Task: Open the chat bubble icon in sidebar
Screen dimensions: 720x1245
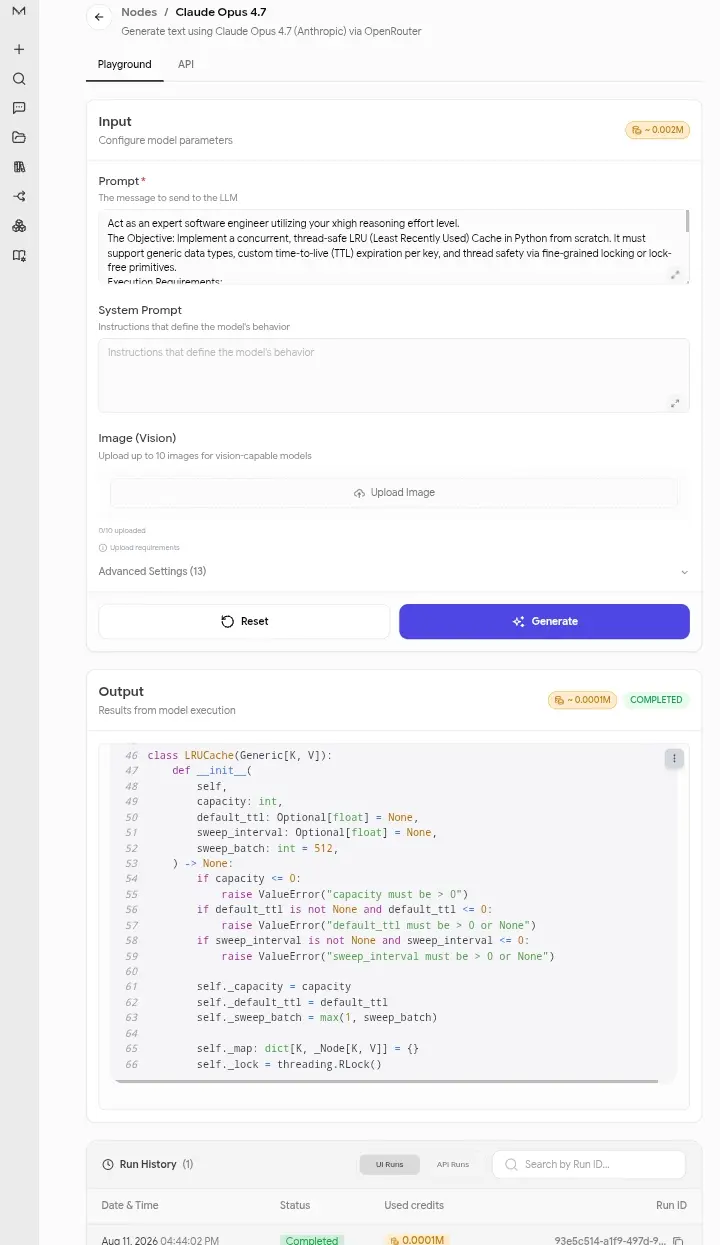Action: pyautogui.click(x=19, y=108)
